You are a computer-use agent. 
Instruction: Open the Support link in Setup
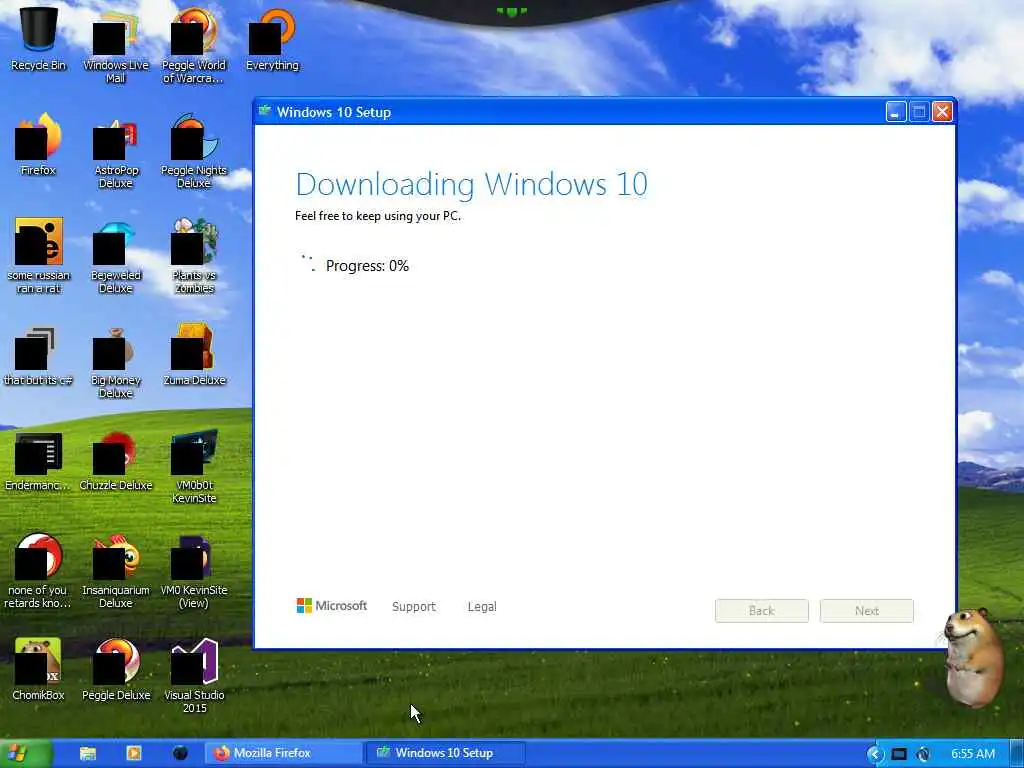pyautogui.click(x=413, y=607)
